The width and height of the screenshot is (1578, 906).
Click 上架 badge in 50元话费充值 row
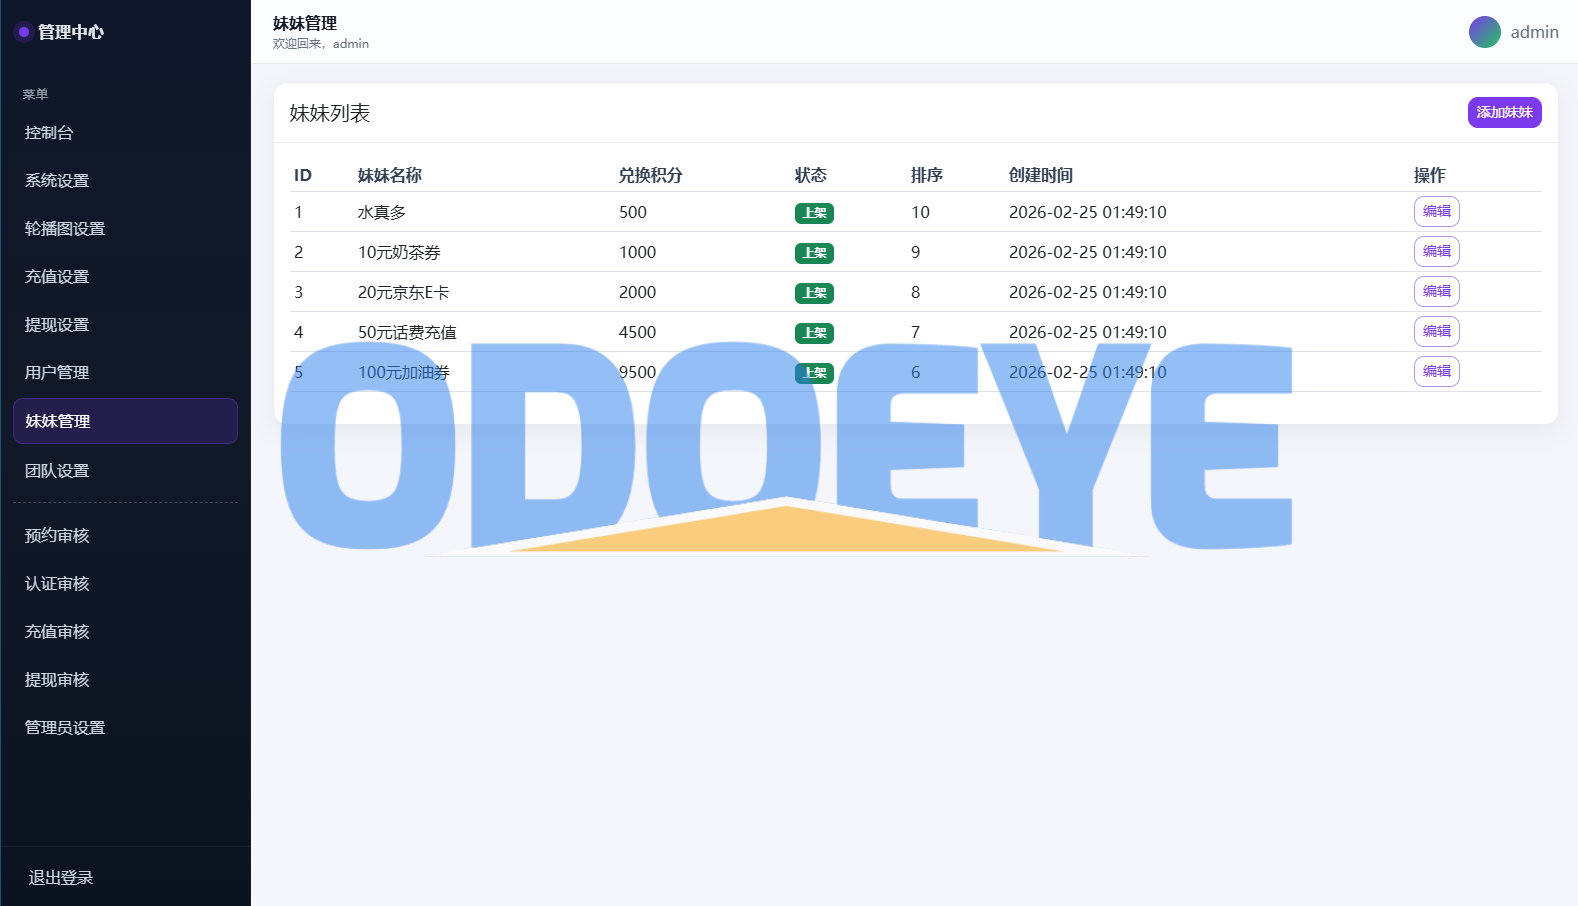814,333
